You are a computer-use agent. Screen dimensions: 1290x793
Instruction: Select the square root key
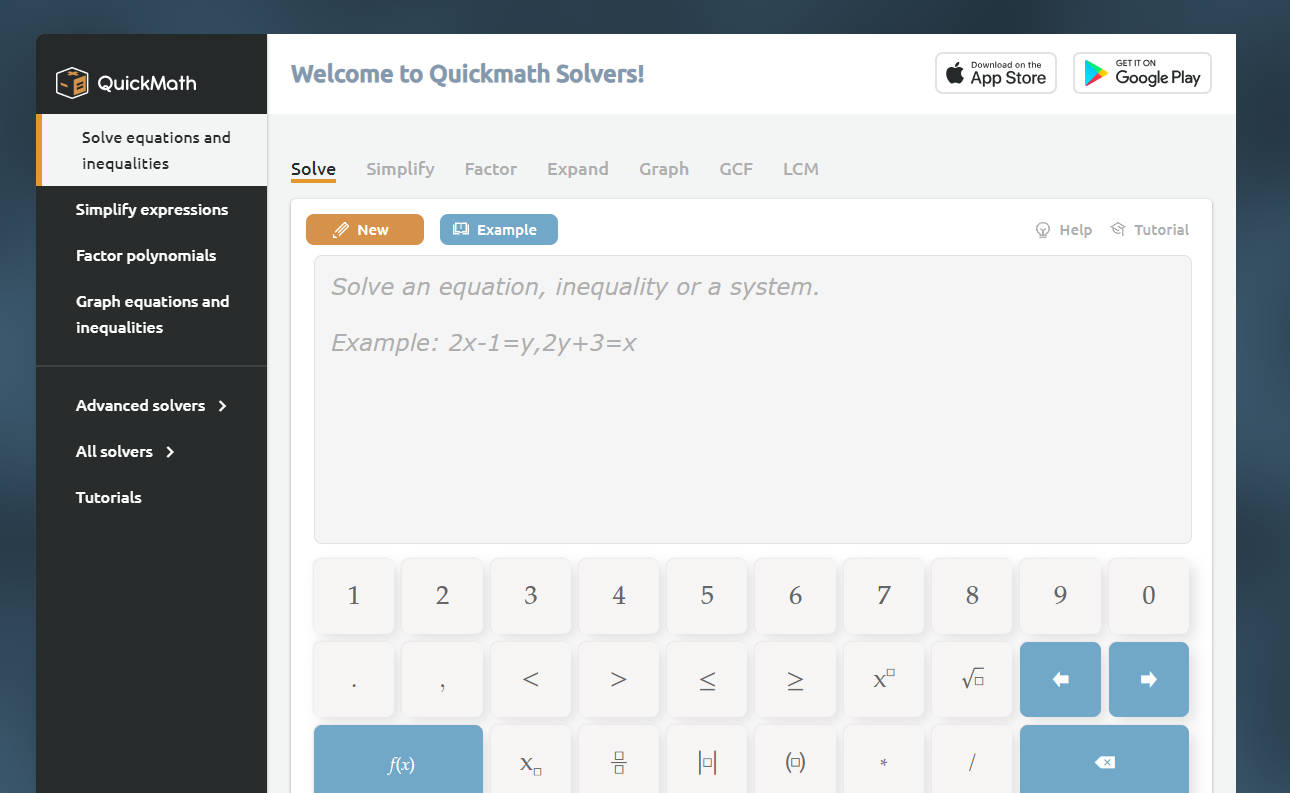pos(971,679)
